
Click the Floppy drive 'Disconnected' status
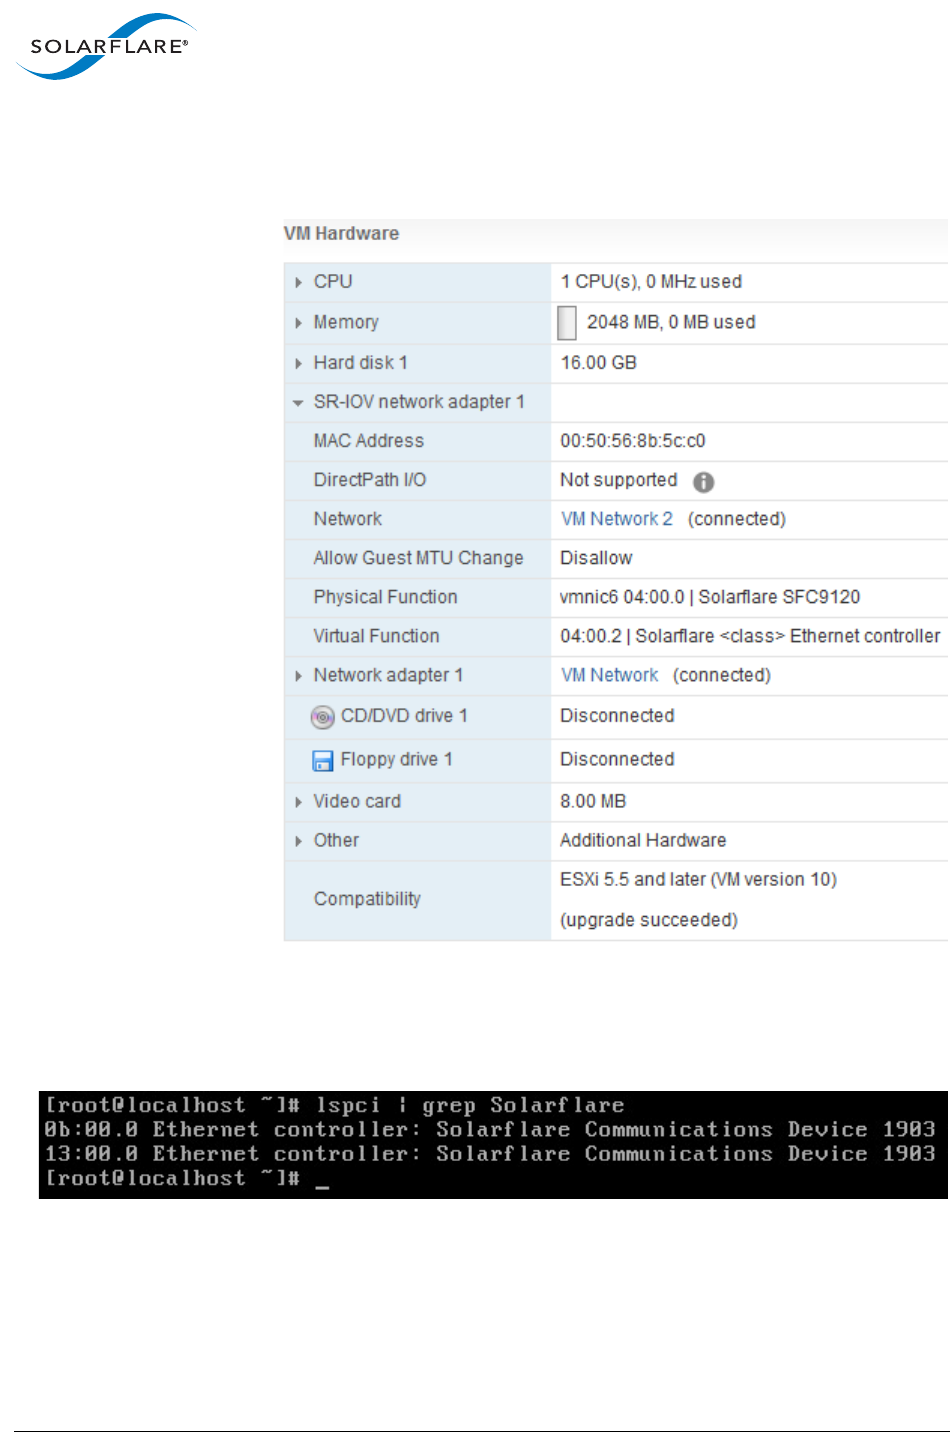click(617, 759)
